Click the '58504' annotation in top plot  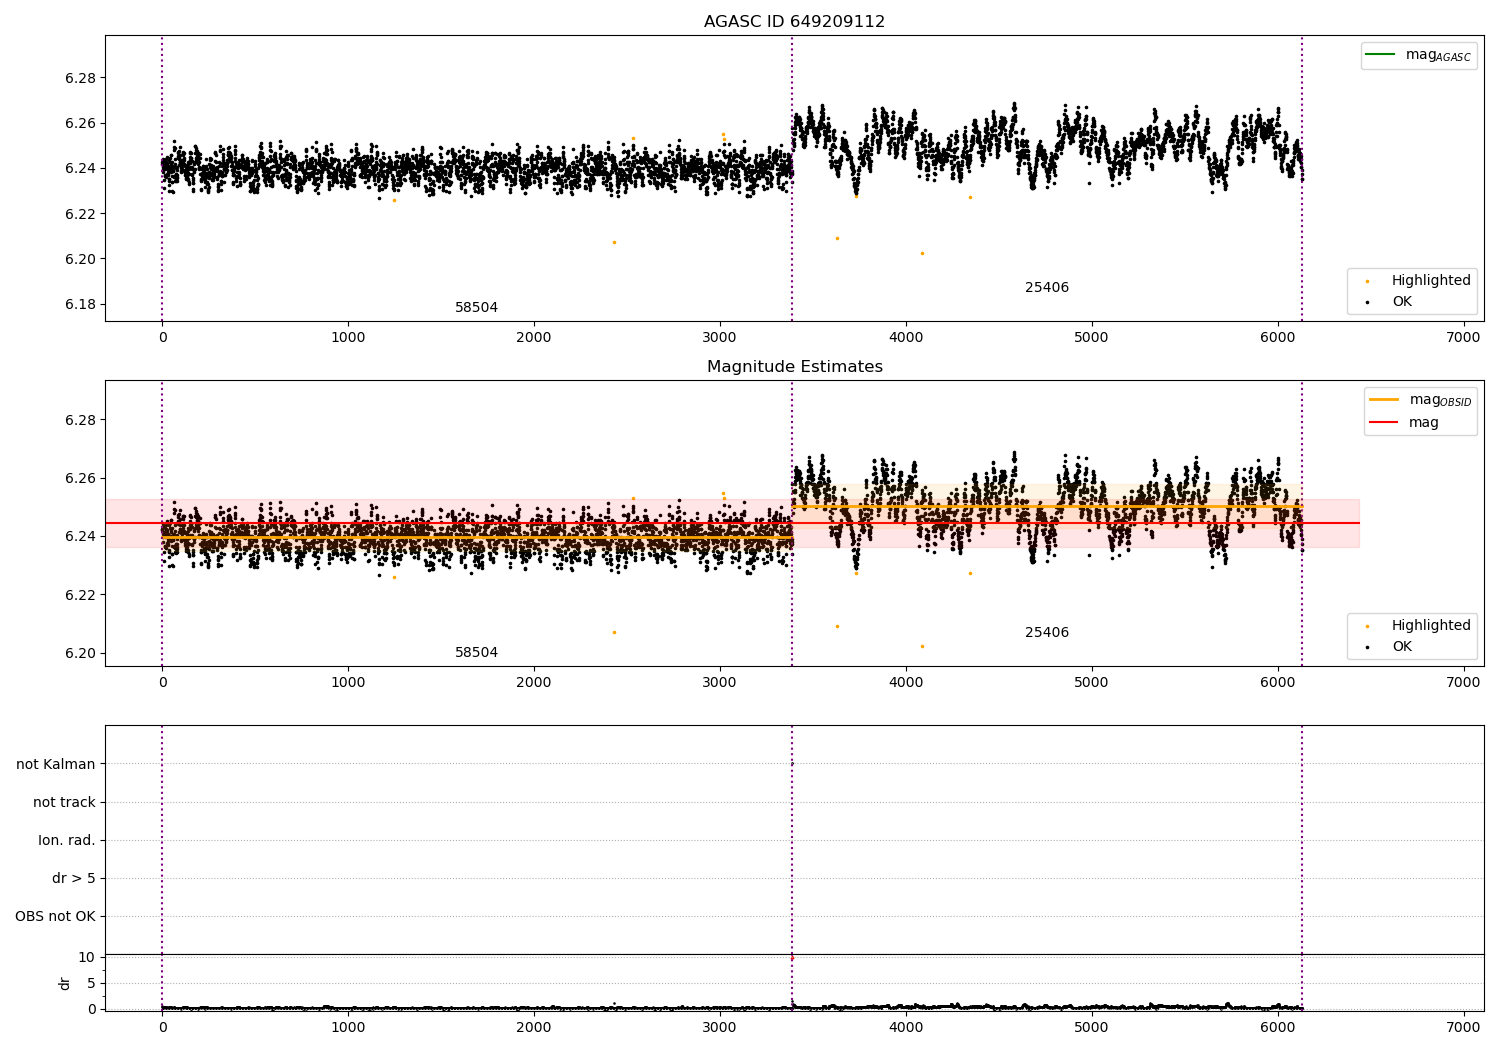coord(476,308)
